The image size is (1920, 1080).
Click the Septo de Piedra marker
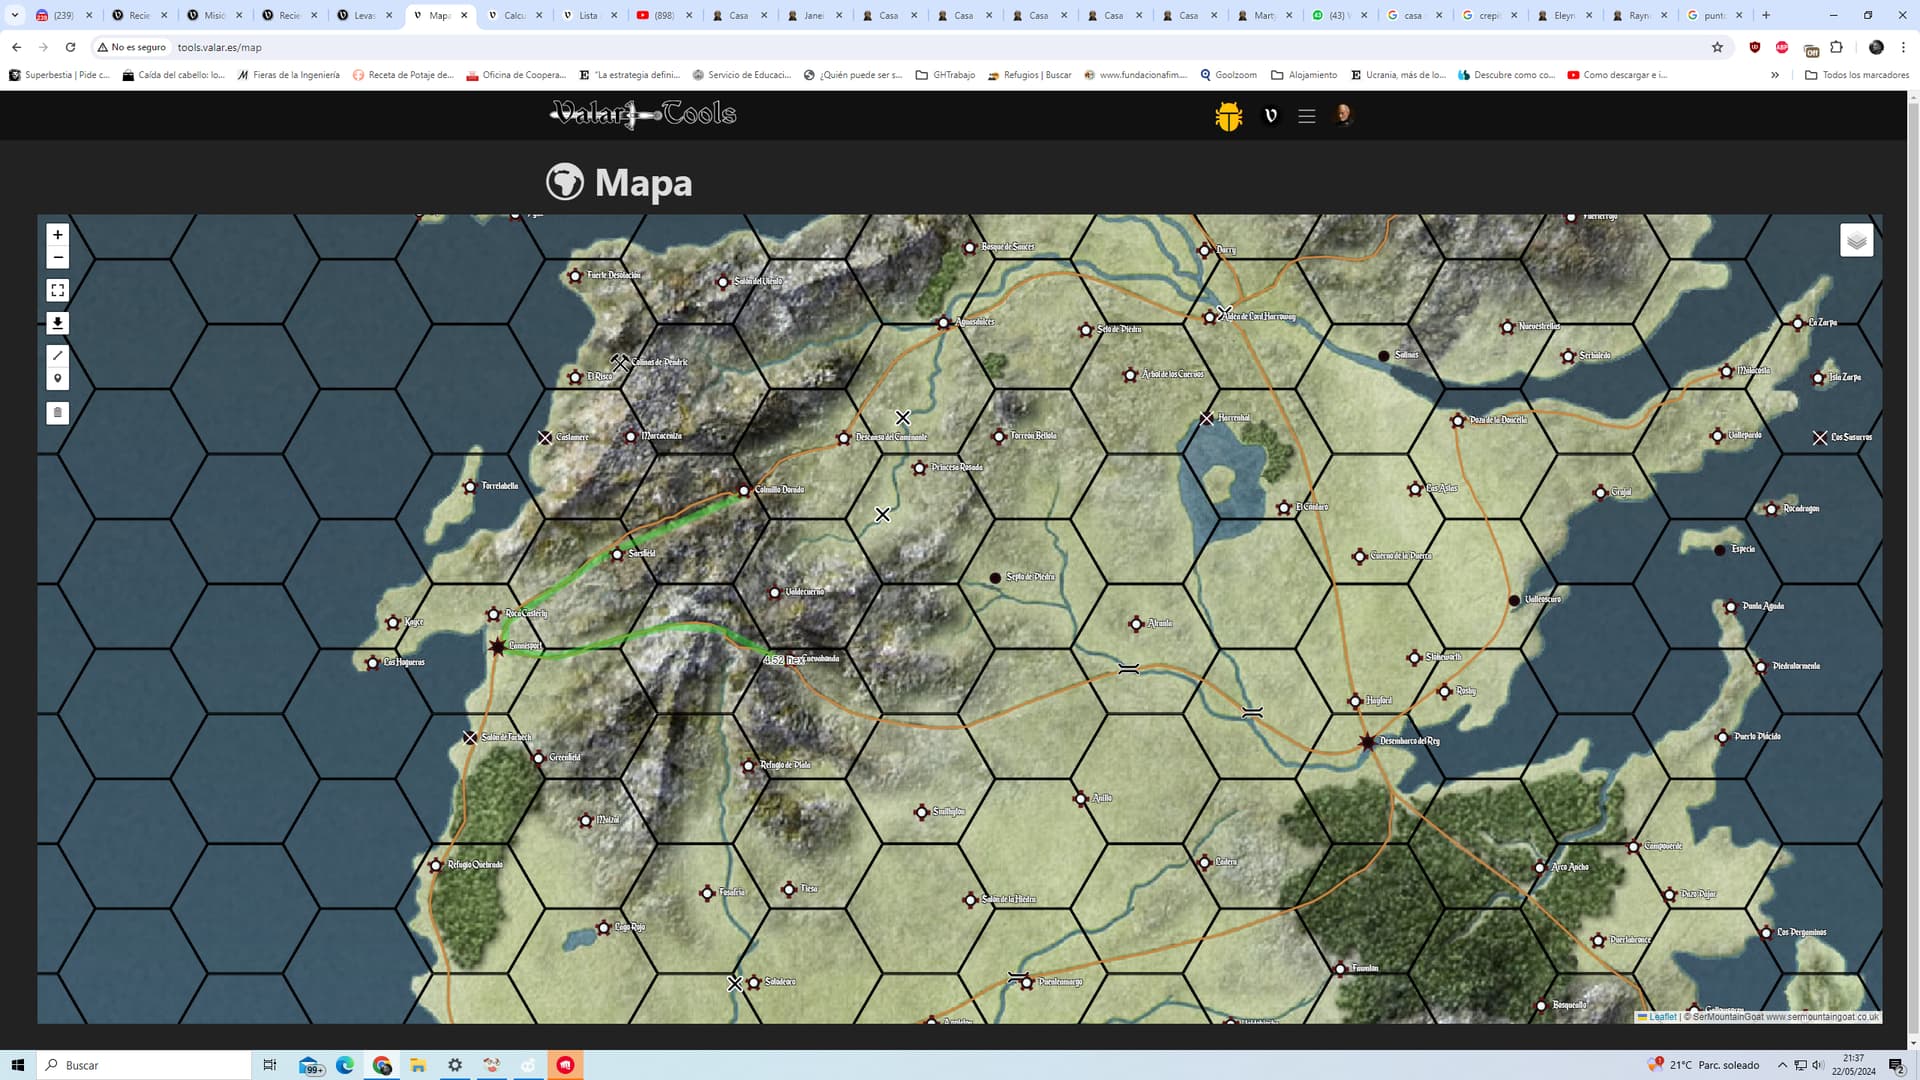tap(995, 578)
